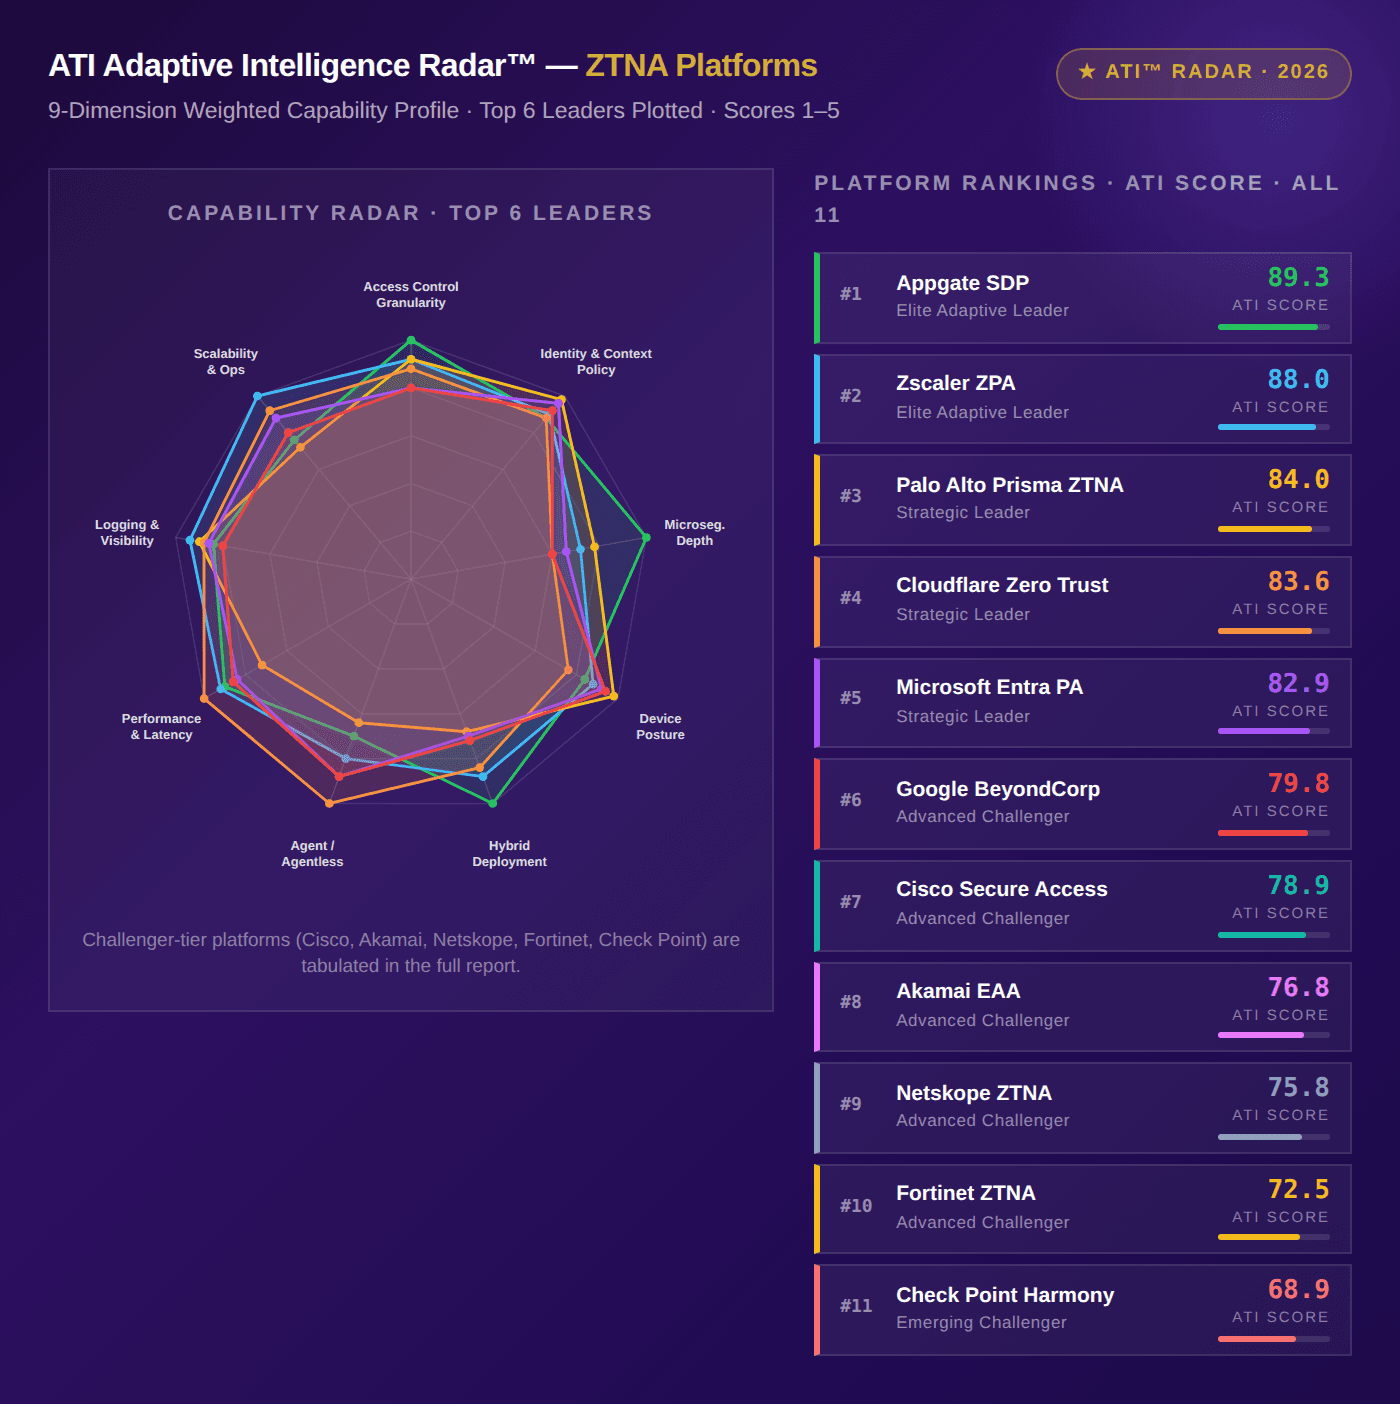This screenshot has width=1400, height=1406.
Task: Click the #6 rank number
Action: (851, 800)
